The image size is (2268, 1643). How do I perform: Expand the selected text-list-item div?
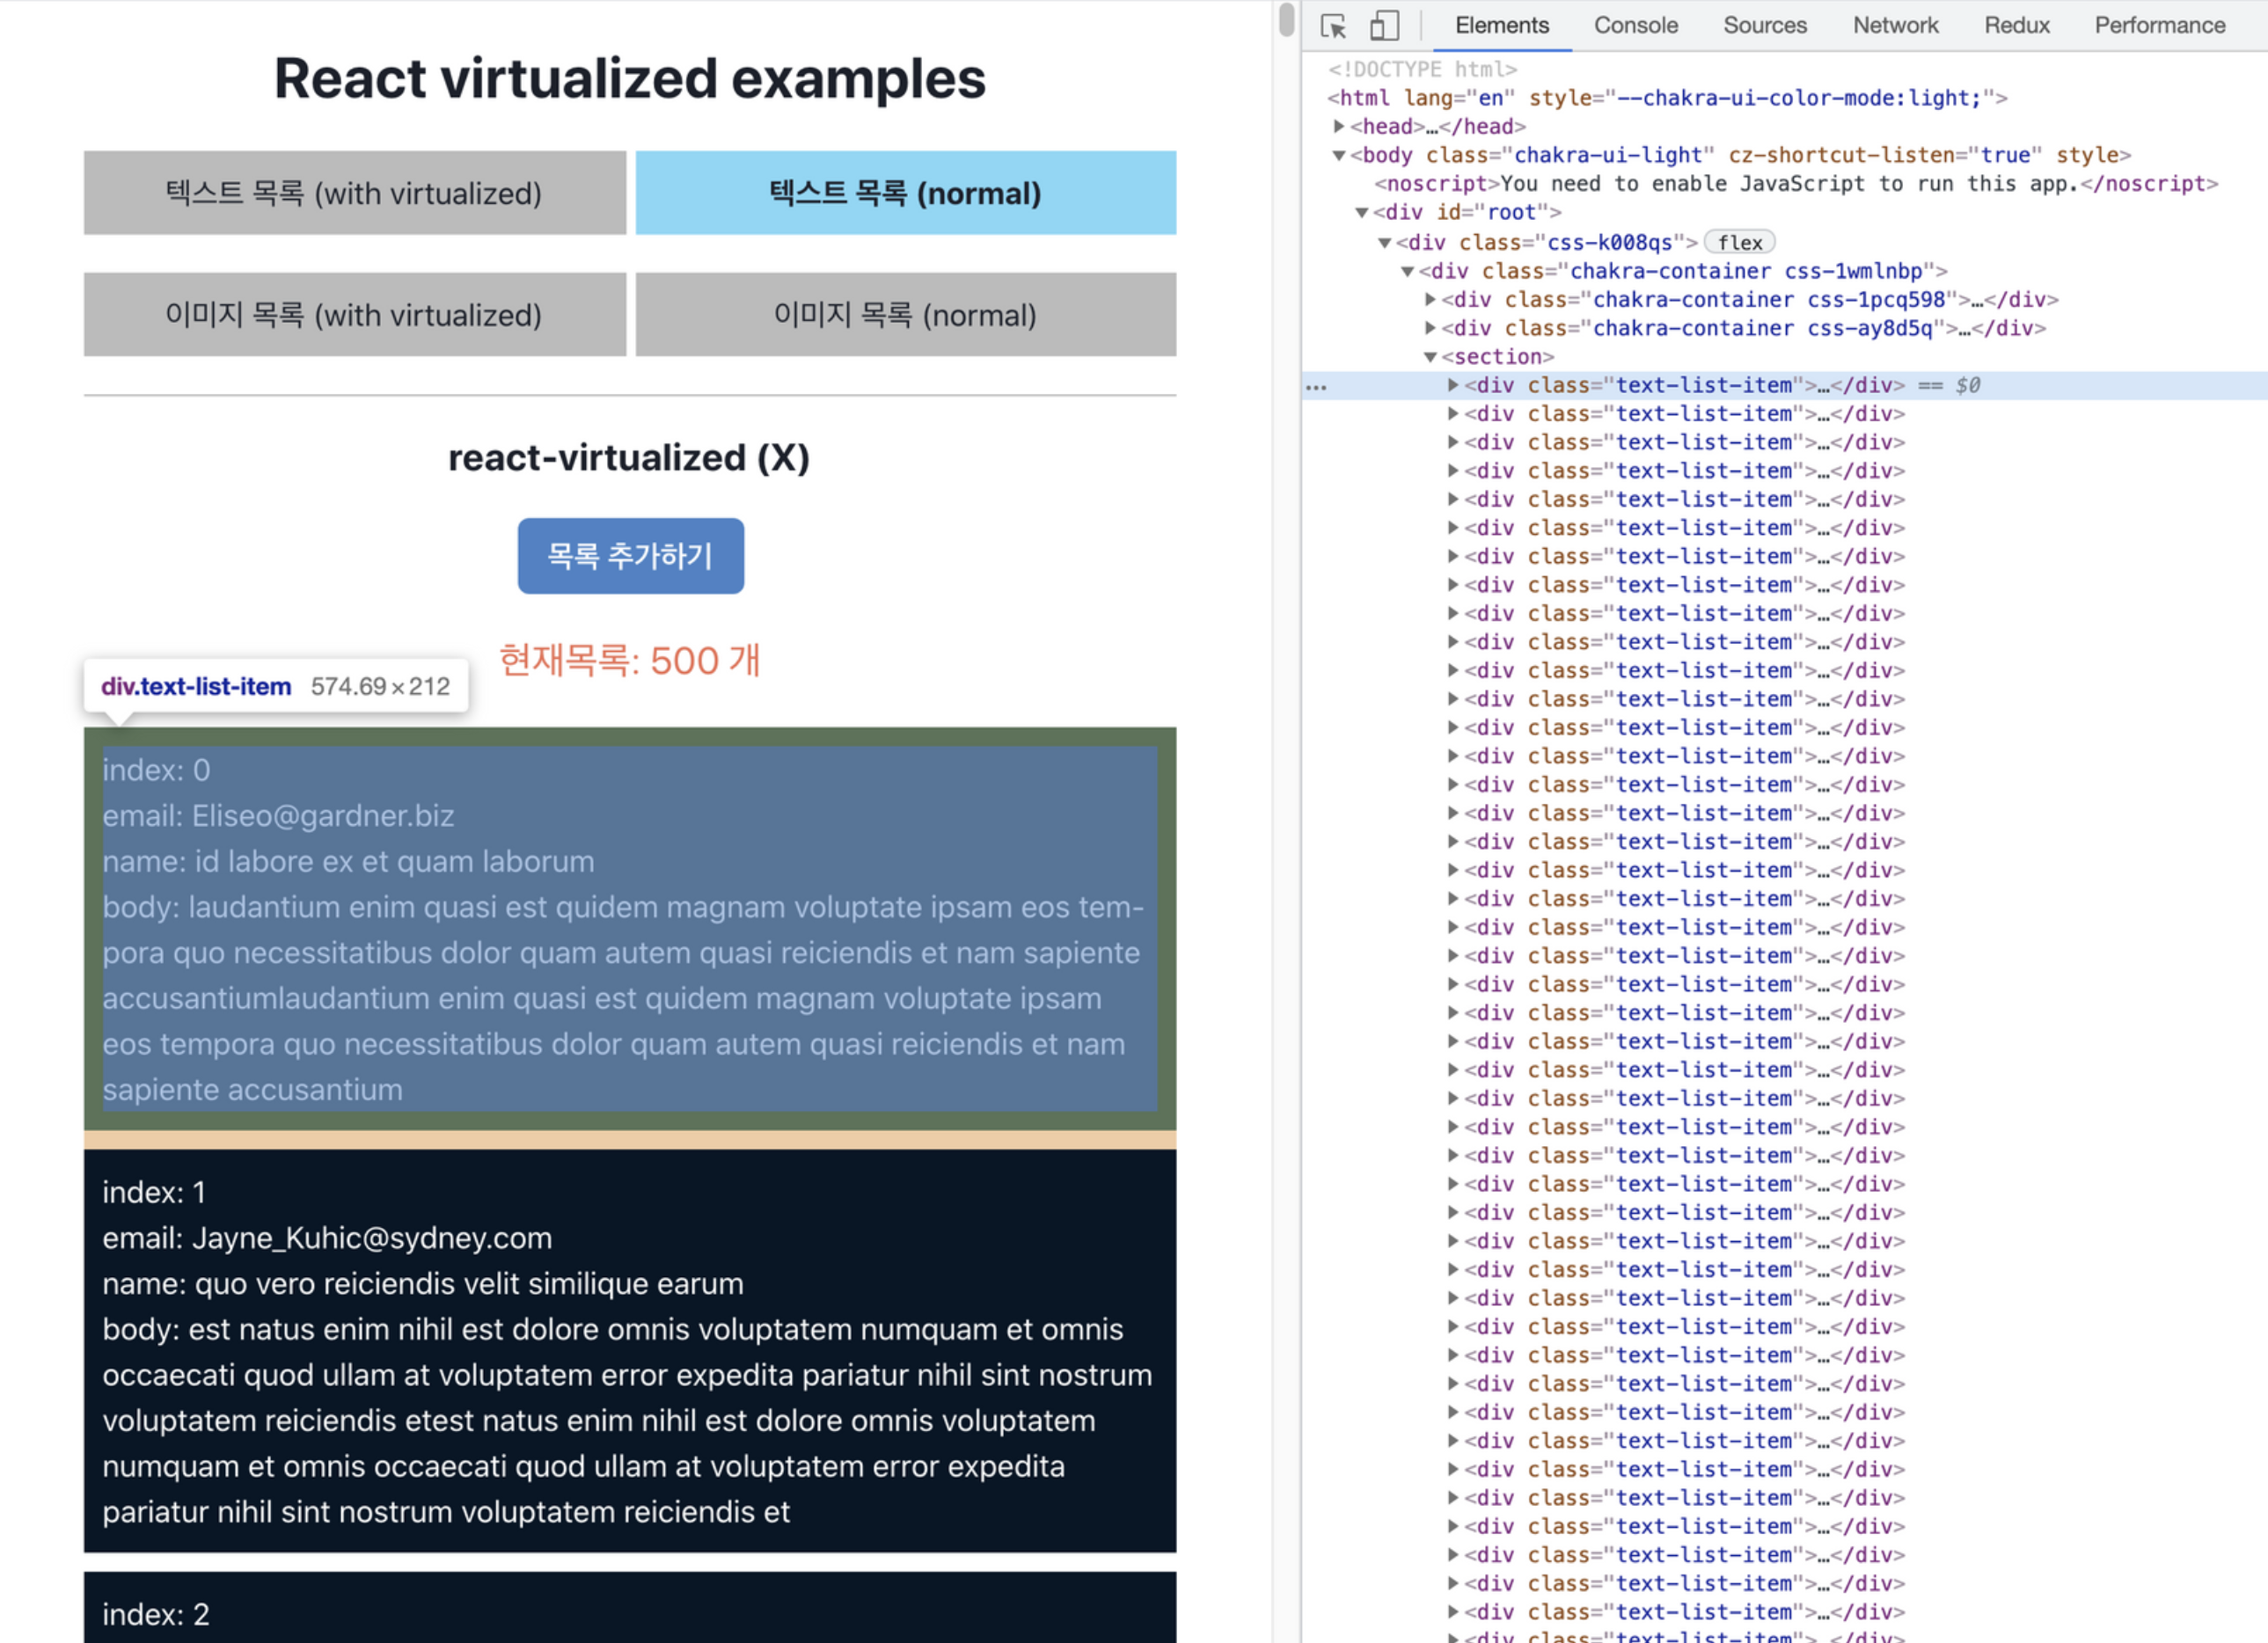point(1453,385)
